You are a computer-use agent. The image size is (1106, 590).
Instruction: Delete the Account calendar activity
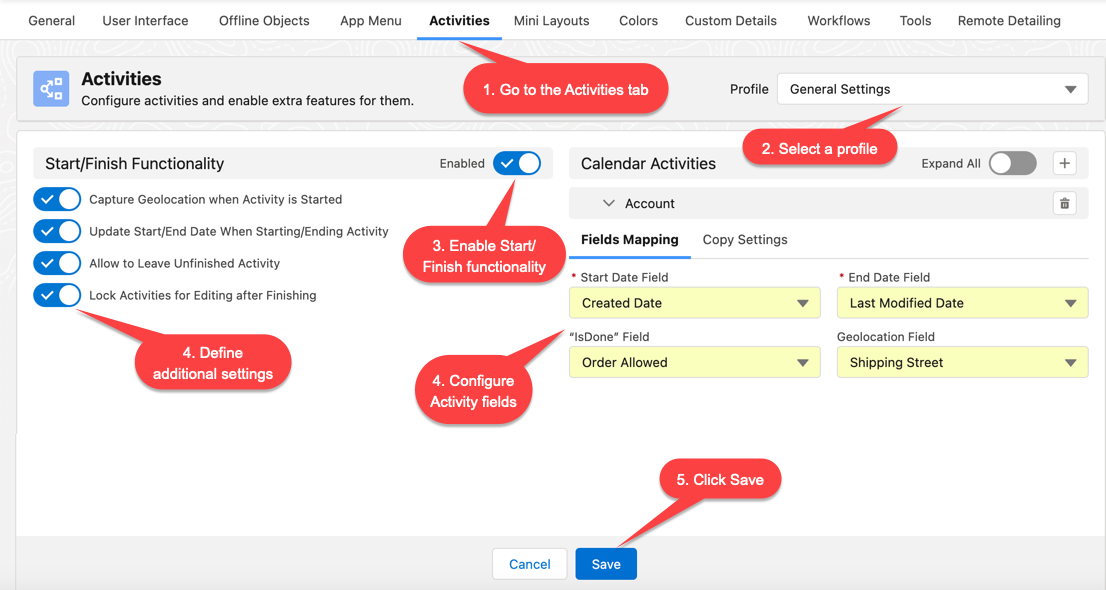tap(1064, 202)
